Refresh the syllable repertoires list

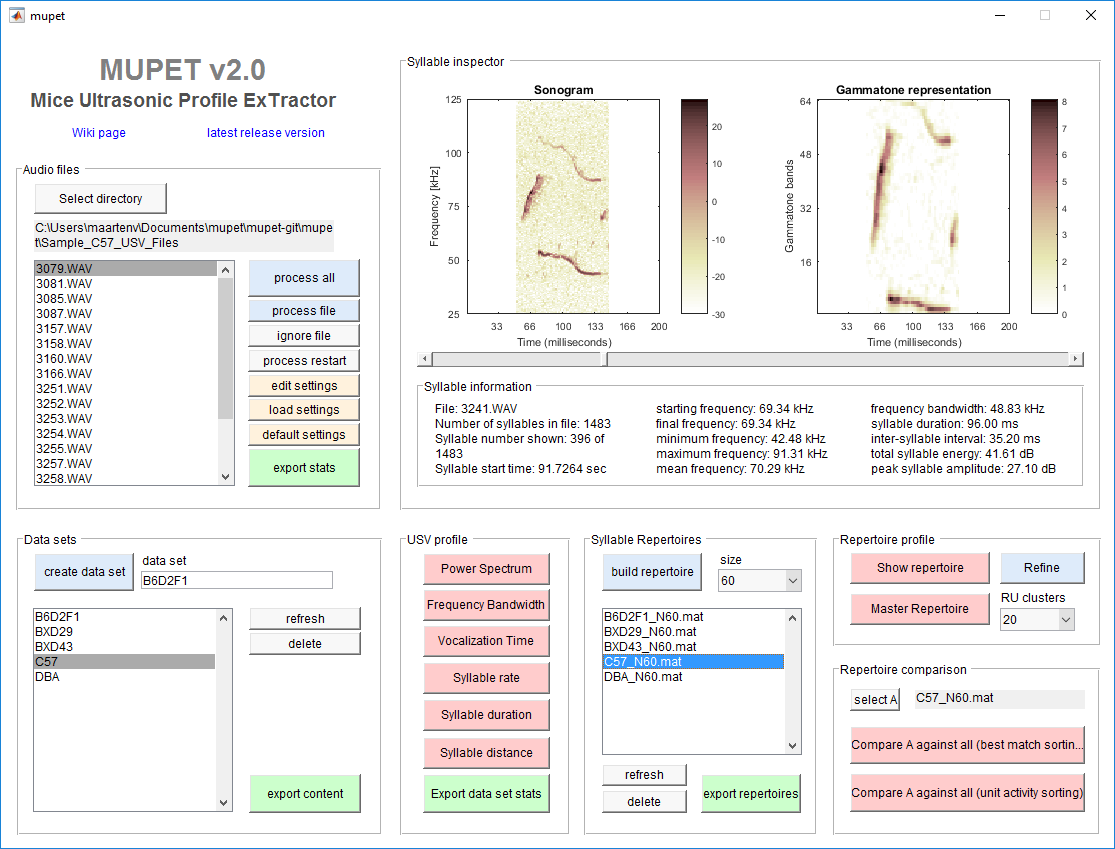[x=644, y=775]
